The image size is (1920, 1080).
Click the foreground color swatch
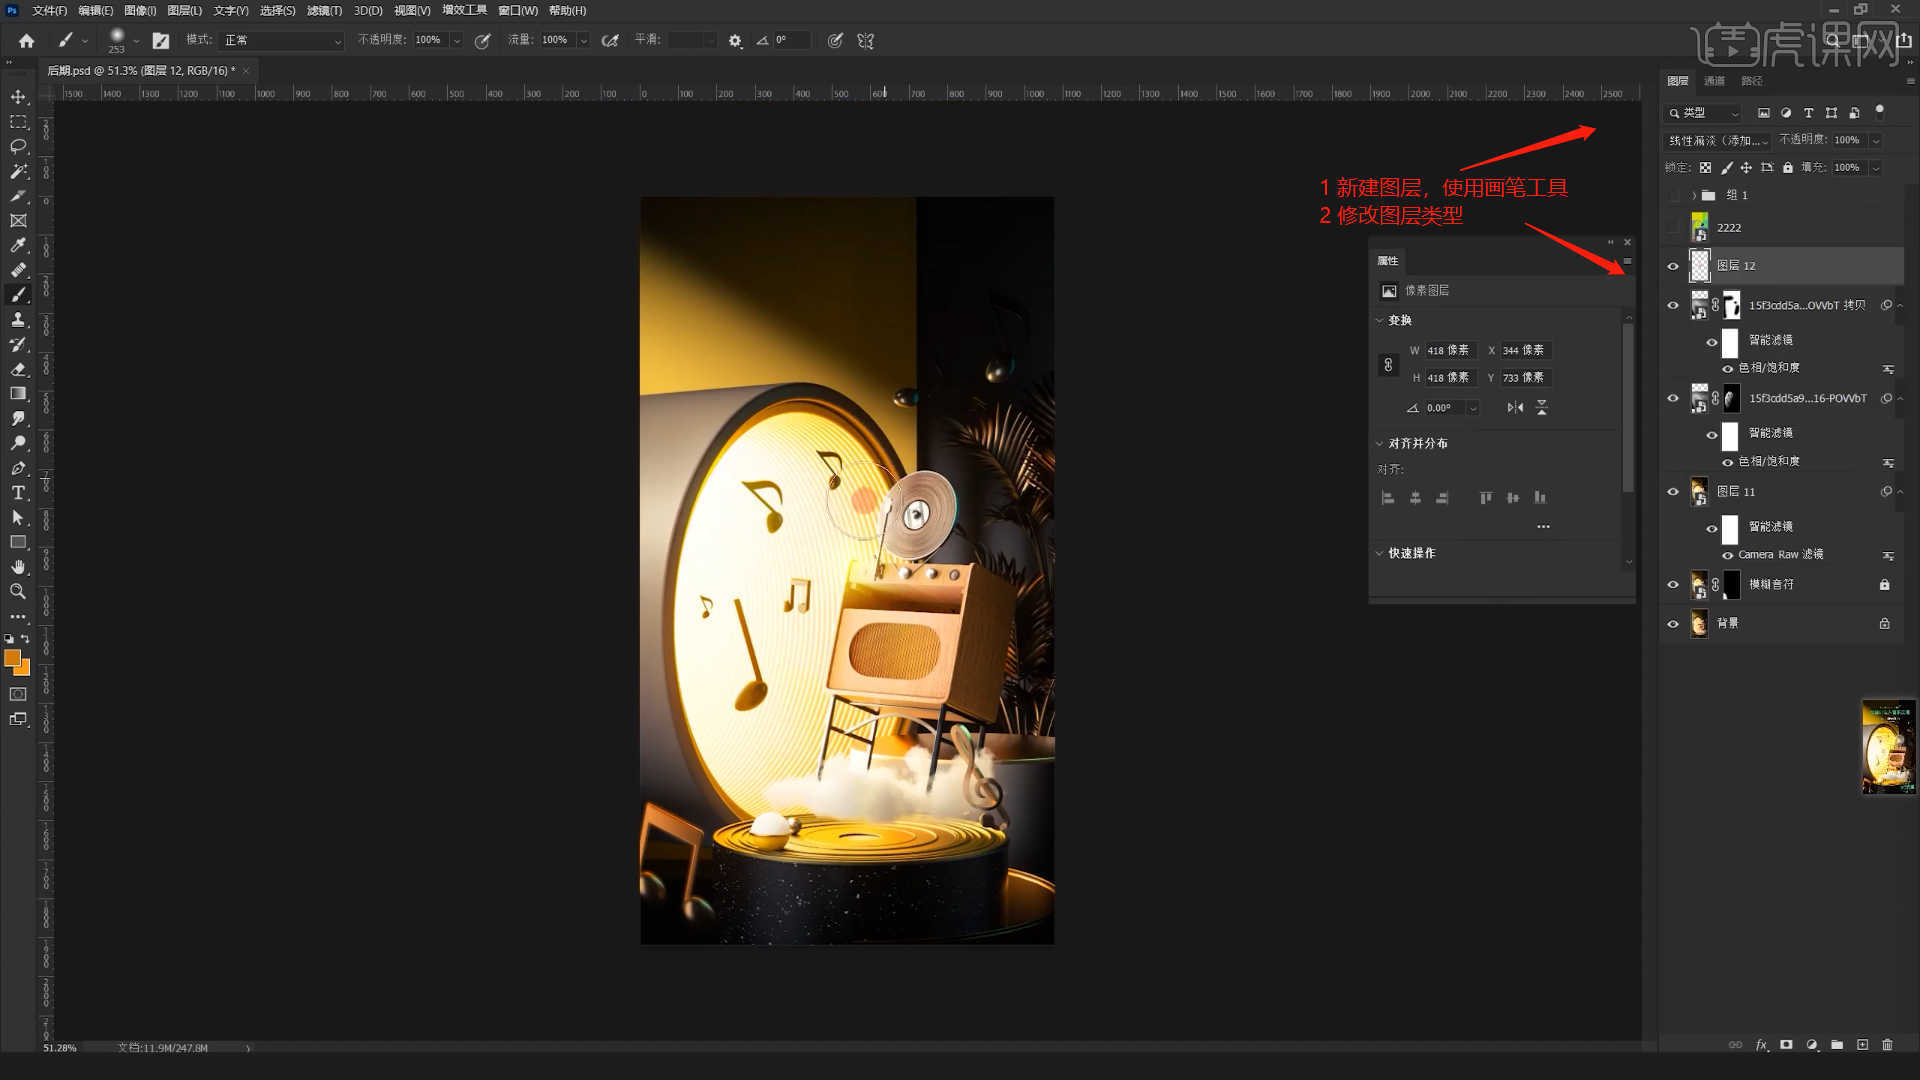11,658
